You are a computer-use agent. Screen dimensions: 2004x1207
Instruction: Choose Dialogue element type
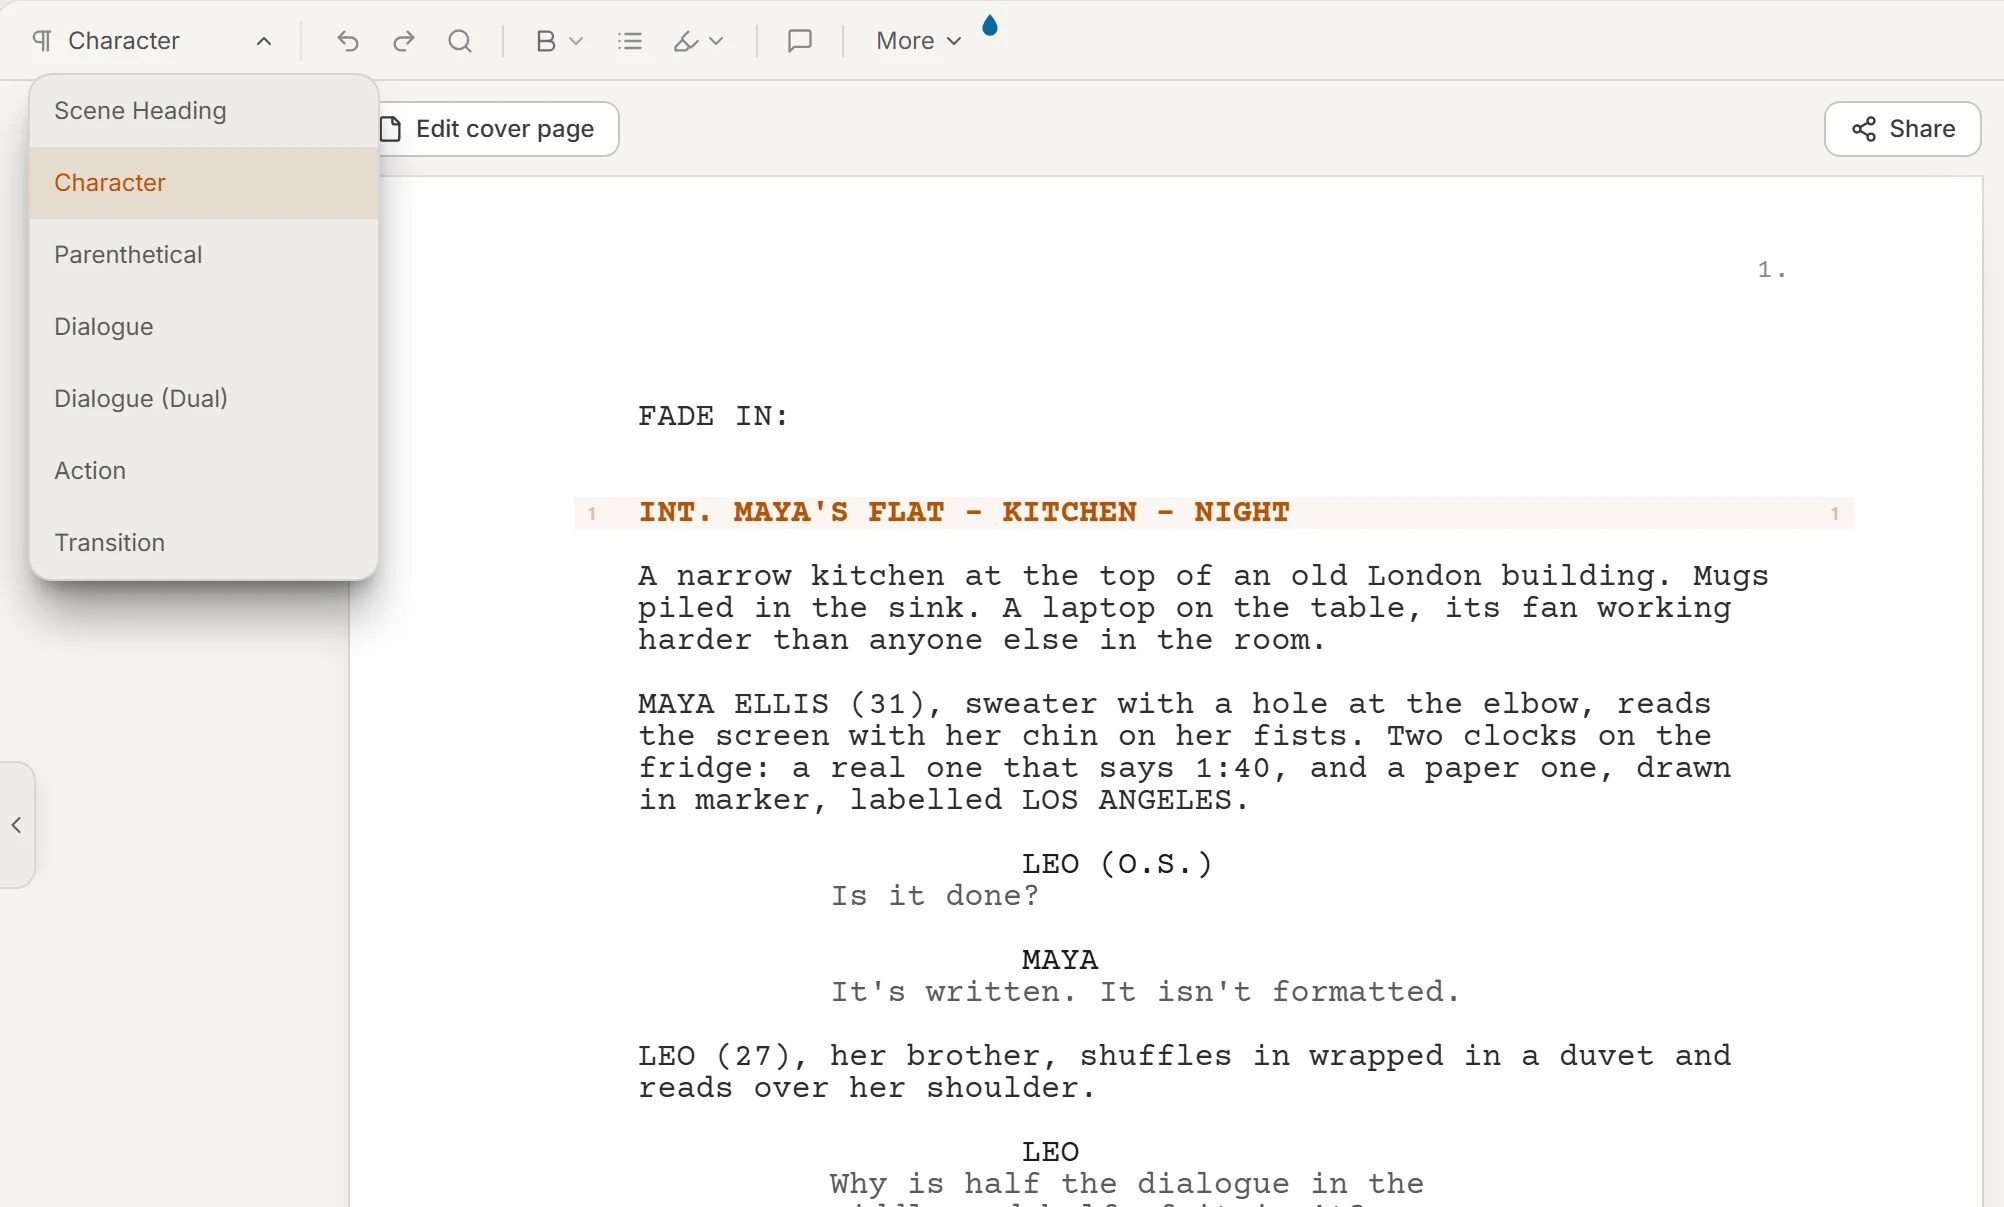pyautogui.click(x=204, y=327)
